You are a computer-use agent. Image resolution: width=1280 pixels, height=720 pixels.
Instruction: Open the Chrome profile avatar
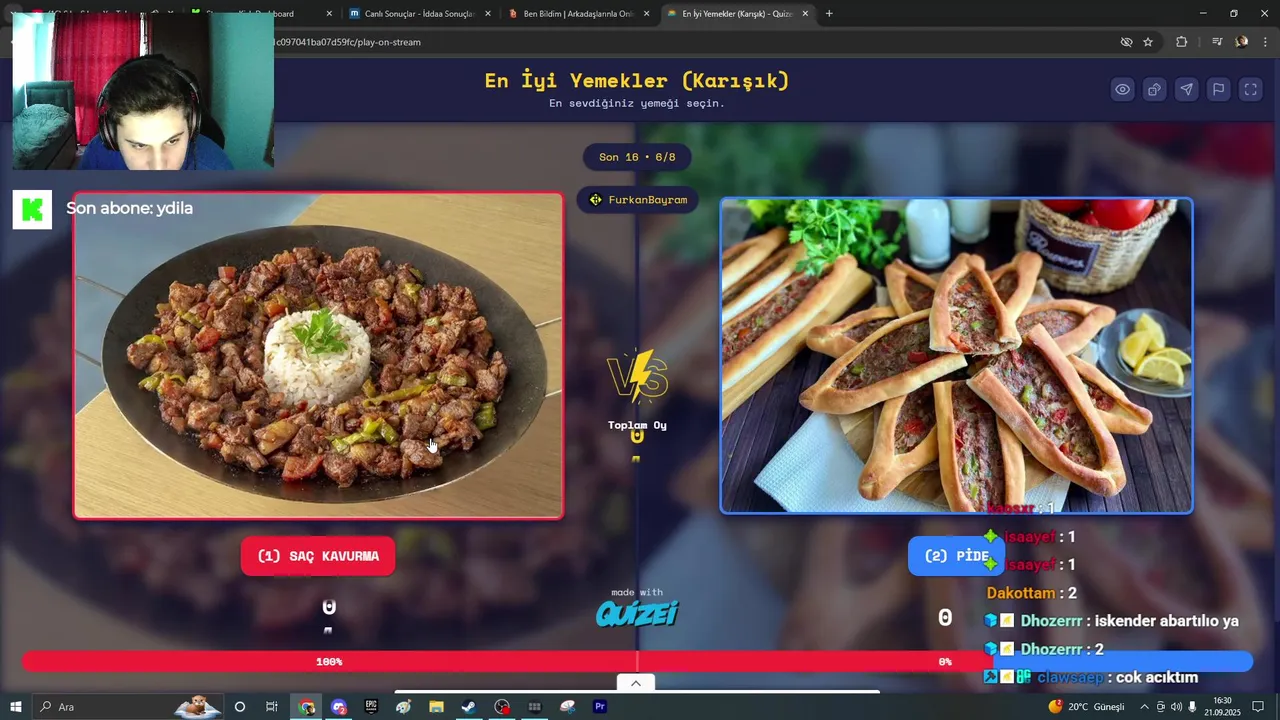[1242, 42]
